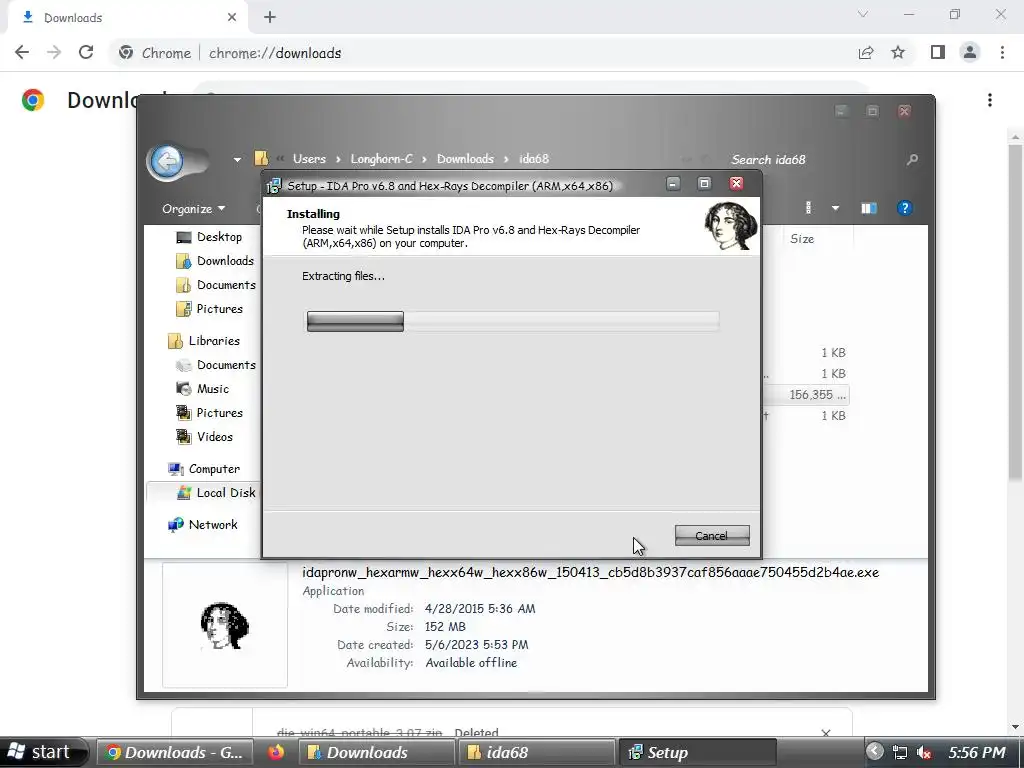Open Chrome profile avatar
Viewport: 1024px width, 768px height.
pos(970,52)
